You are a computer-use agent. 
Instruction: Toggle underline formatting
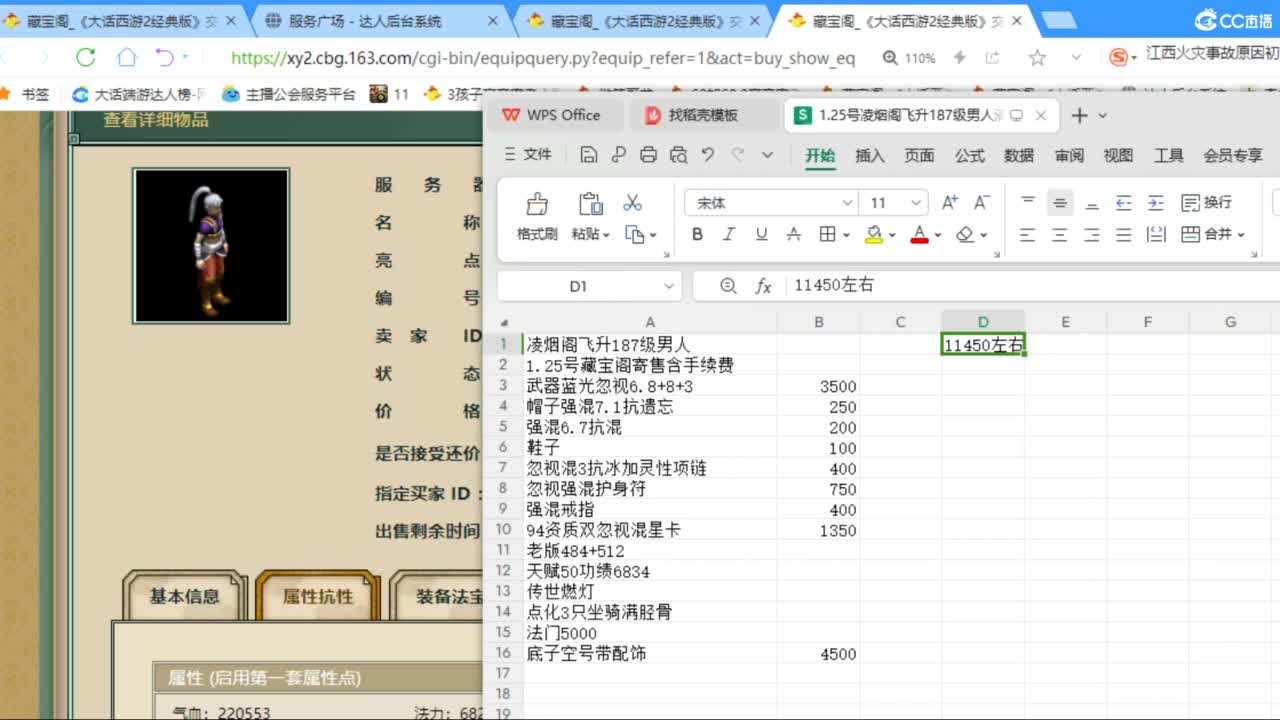tap(761, 234)
